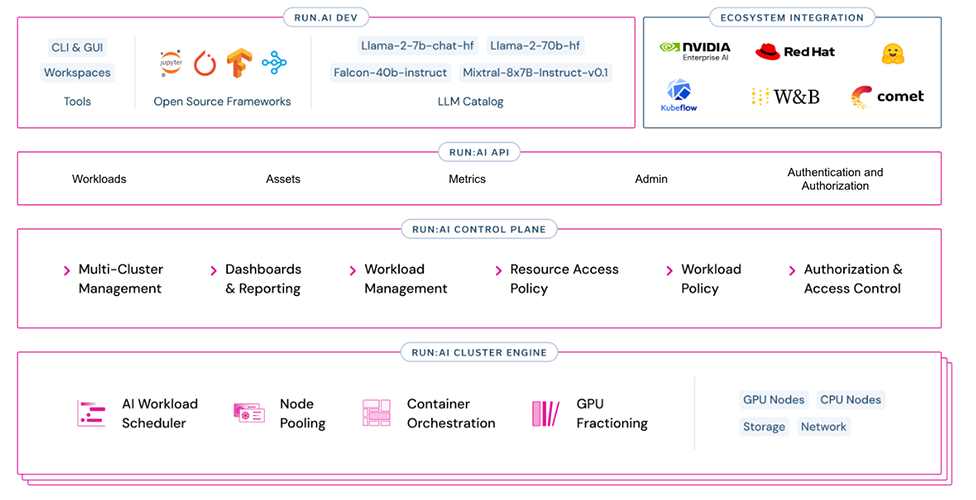Click the chevron beside Multi-Cluster Management

pos(67,270)
